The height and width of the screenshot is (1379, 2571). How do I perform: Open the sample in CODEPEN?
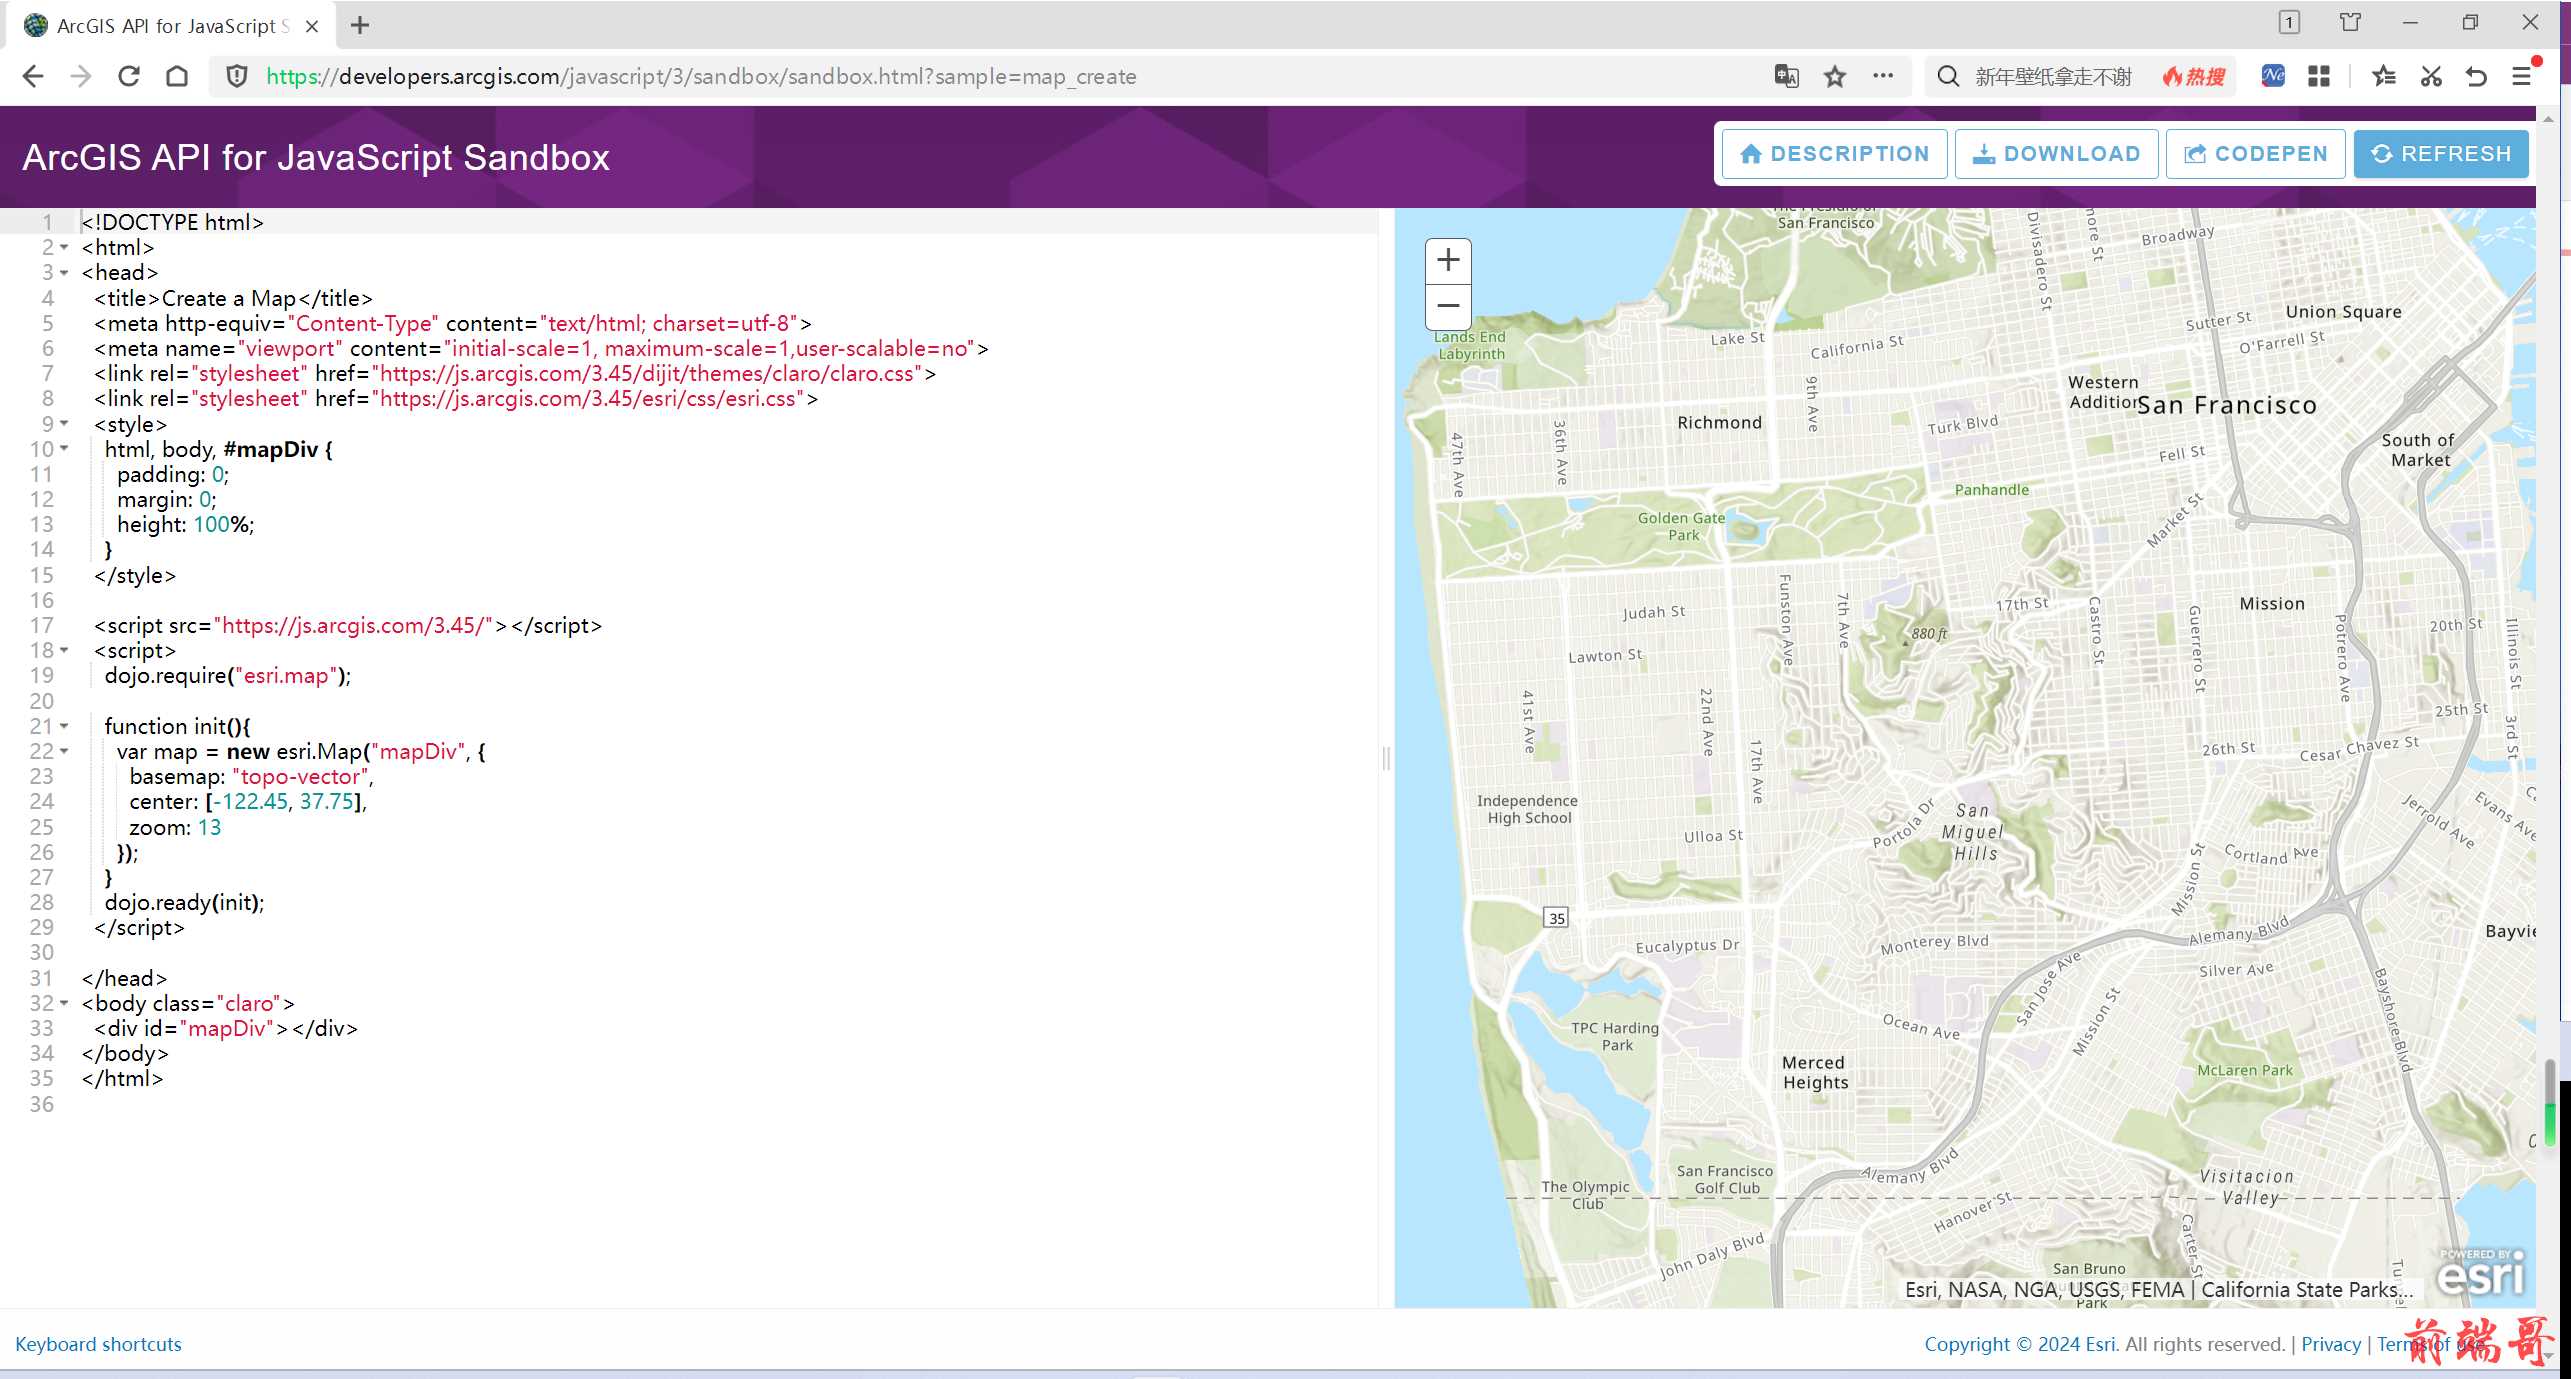click(x=2256, y=154)
